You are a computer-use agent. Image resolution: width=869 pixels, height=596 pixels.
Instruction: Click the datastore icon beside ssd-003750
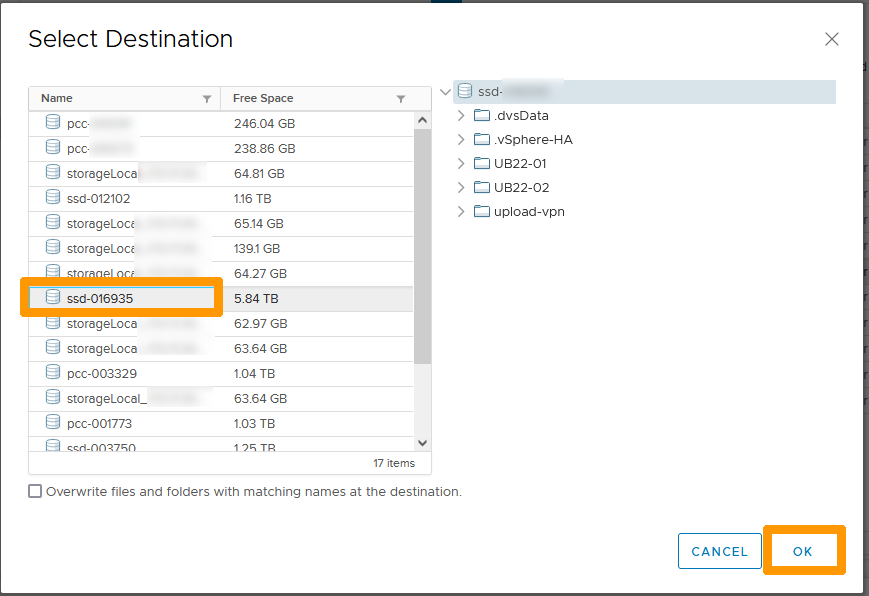(x=52, y=446)
